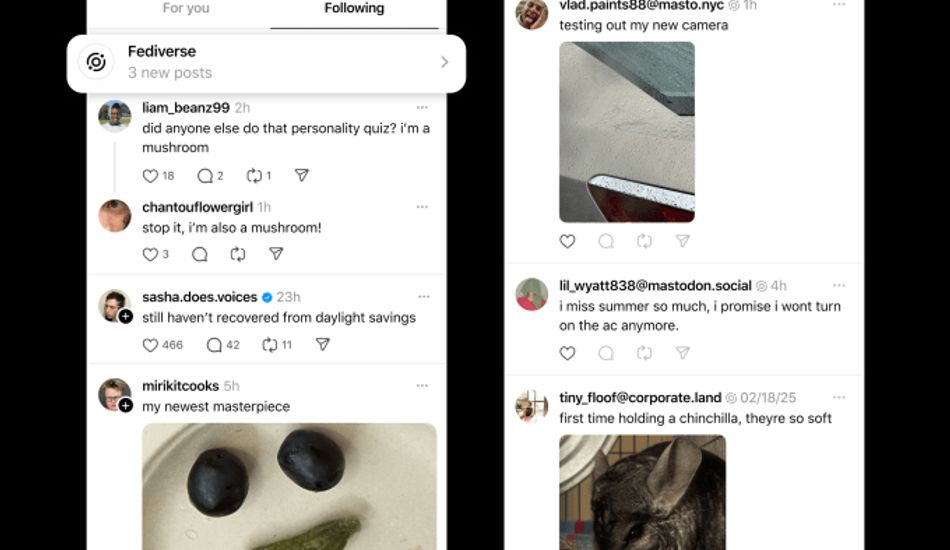Open more options for tiny_floof's post
This screenshot has height=550, width=950.
pos(839,397)
